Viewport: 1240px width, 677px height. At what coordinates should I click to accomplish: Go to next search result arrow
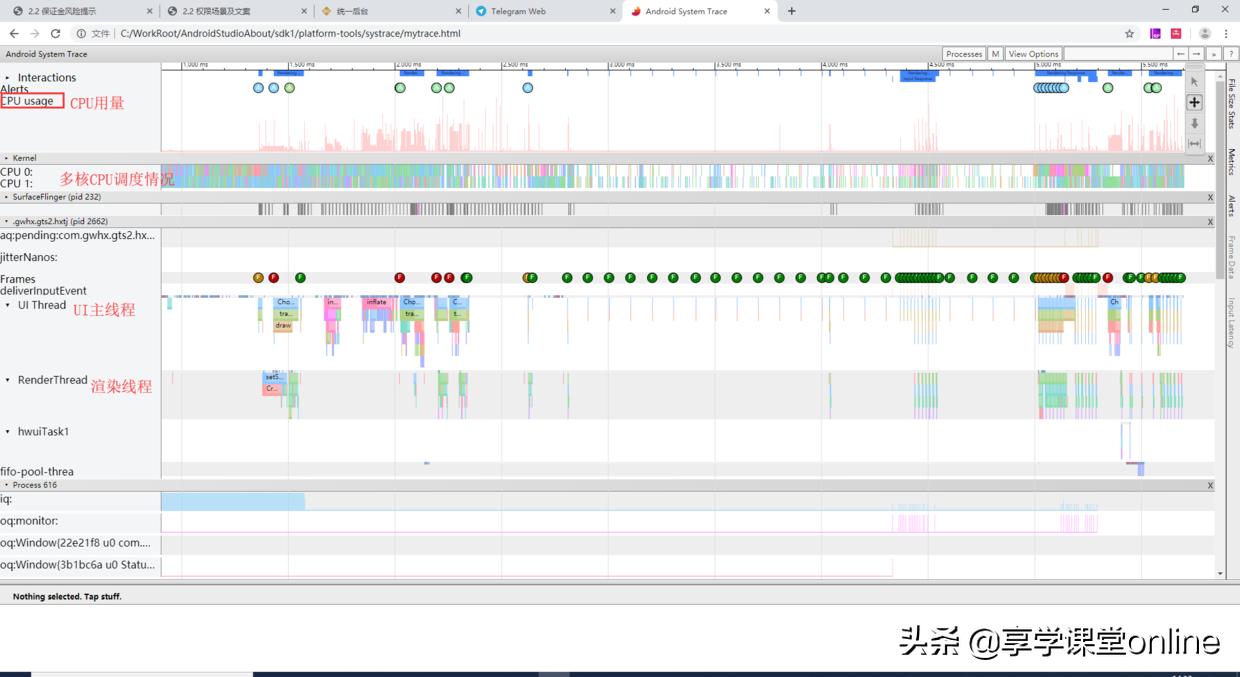point(1197,54)
